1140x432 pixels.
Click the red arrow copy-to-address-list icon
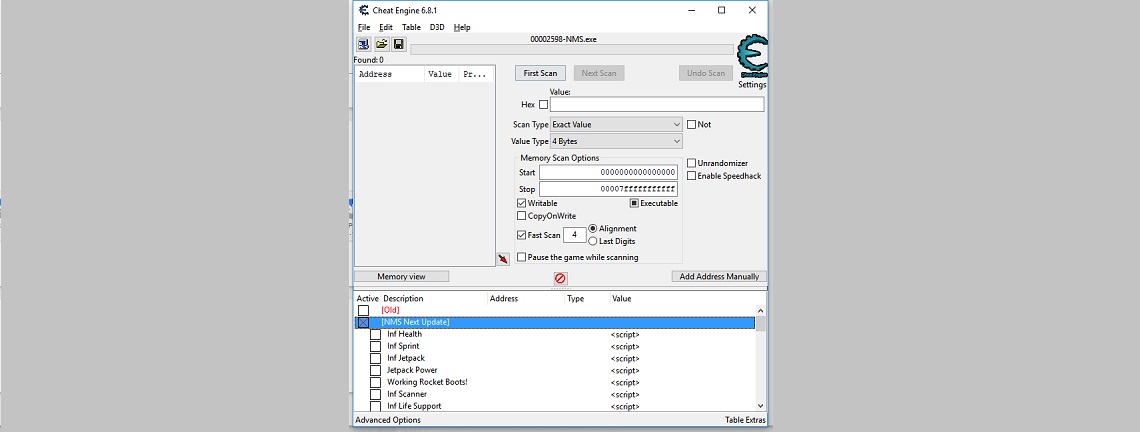pos(503,259)
